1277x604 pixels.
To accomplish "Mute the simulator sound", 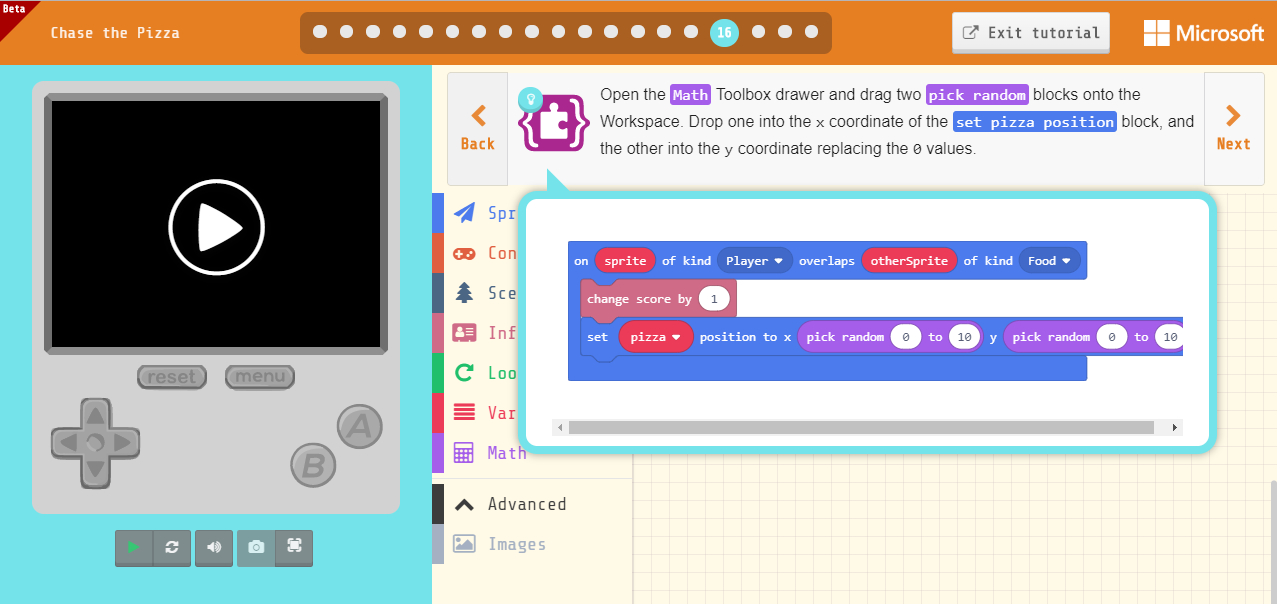I will pyautogui.click(x=213, y=548).
